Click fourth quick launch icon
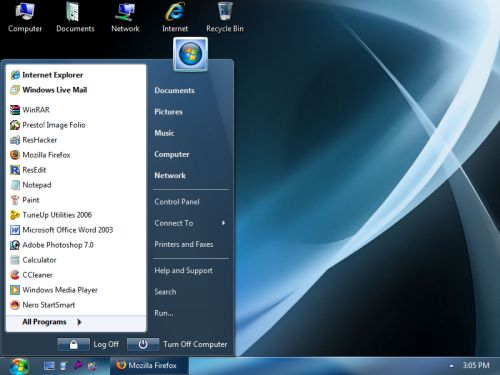Image resolution: width=500 pixels, height=375 pixels. 92,366
